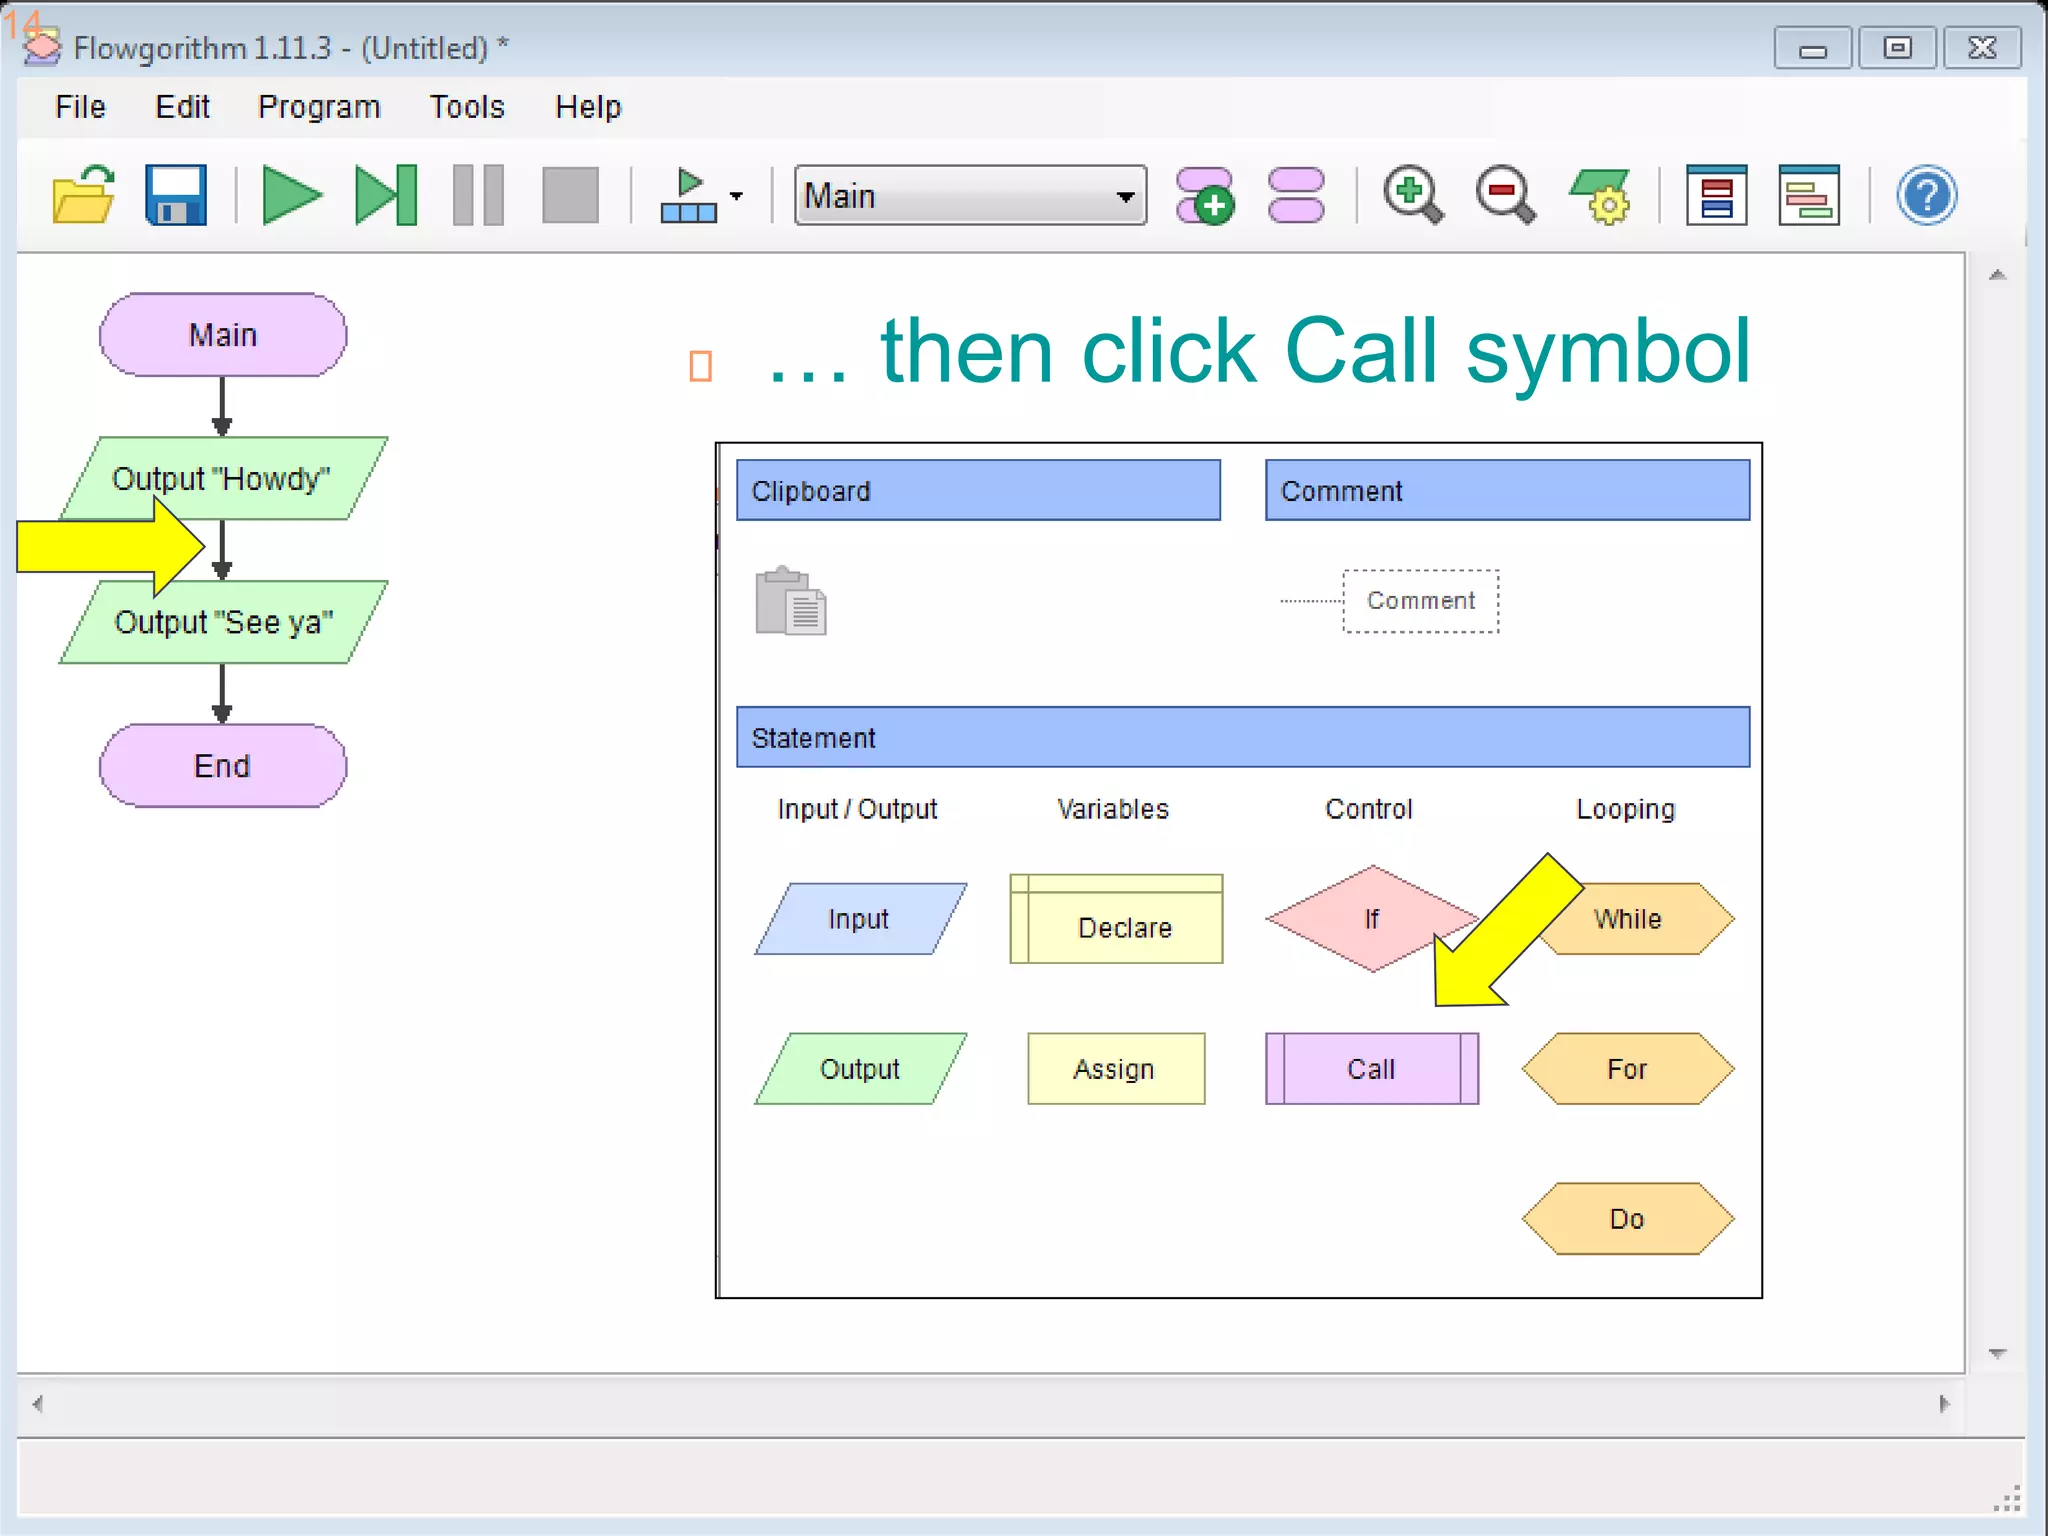Click the vertical scrollbar down arrow

click(x=1997, y=1353)
